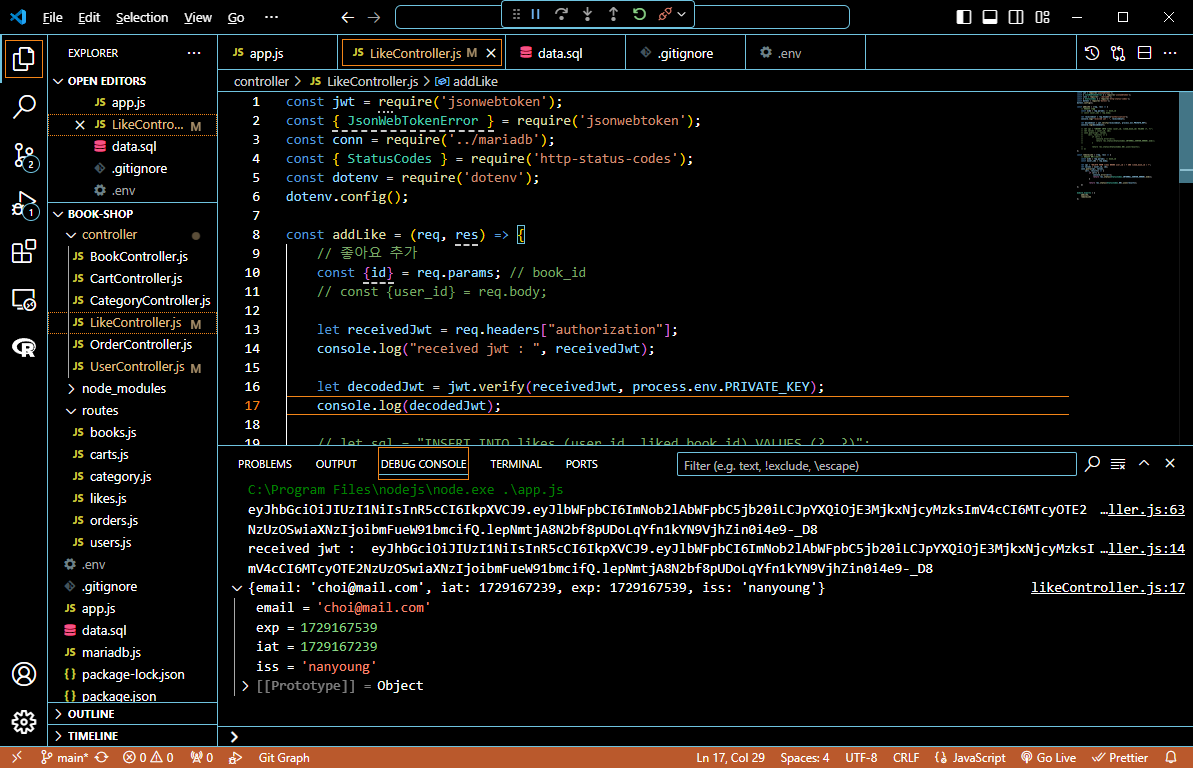Pause the debugger from debug toolbar
1193x768 pixels.
point(536,14)
